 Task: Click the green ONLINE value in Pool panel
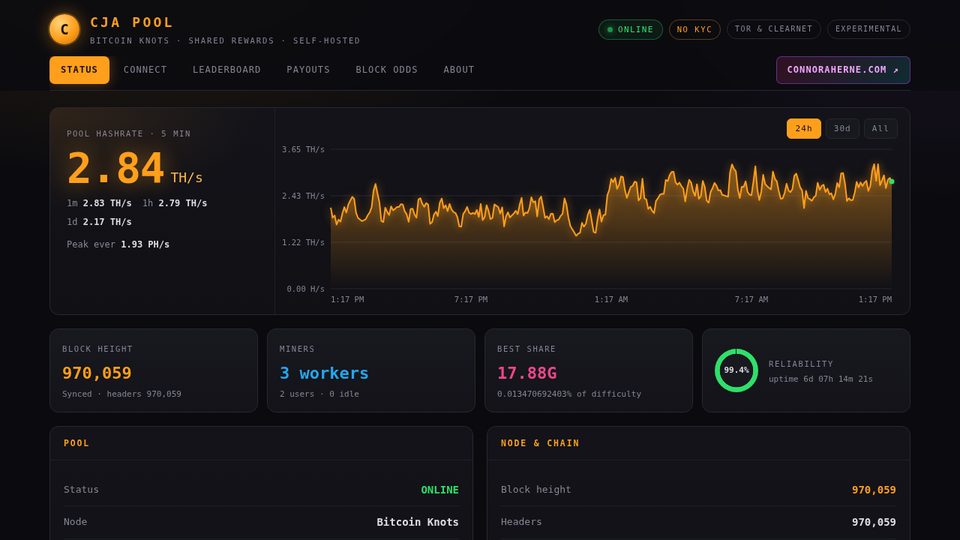(x=440, y=490)
